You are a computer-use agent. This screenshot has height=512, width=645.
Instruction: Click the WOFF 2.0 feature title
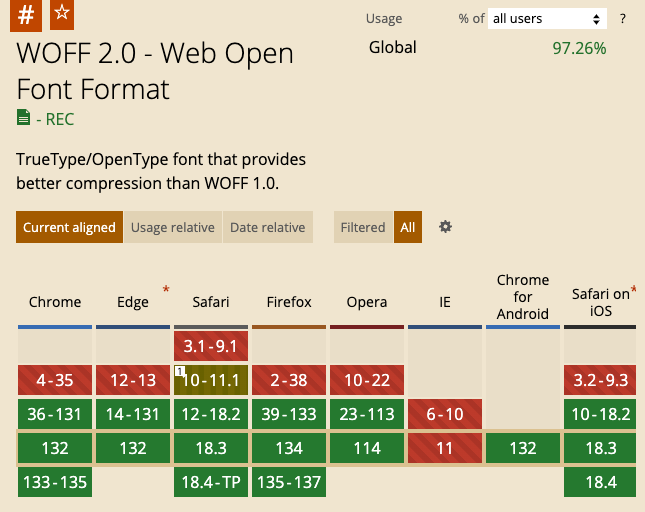point(155,71)
